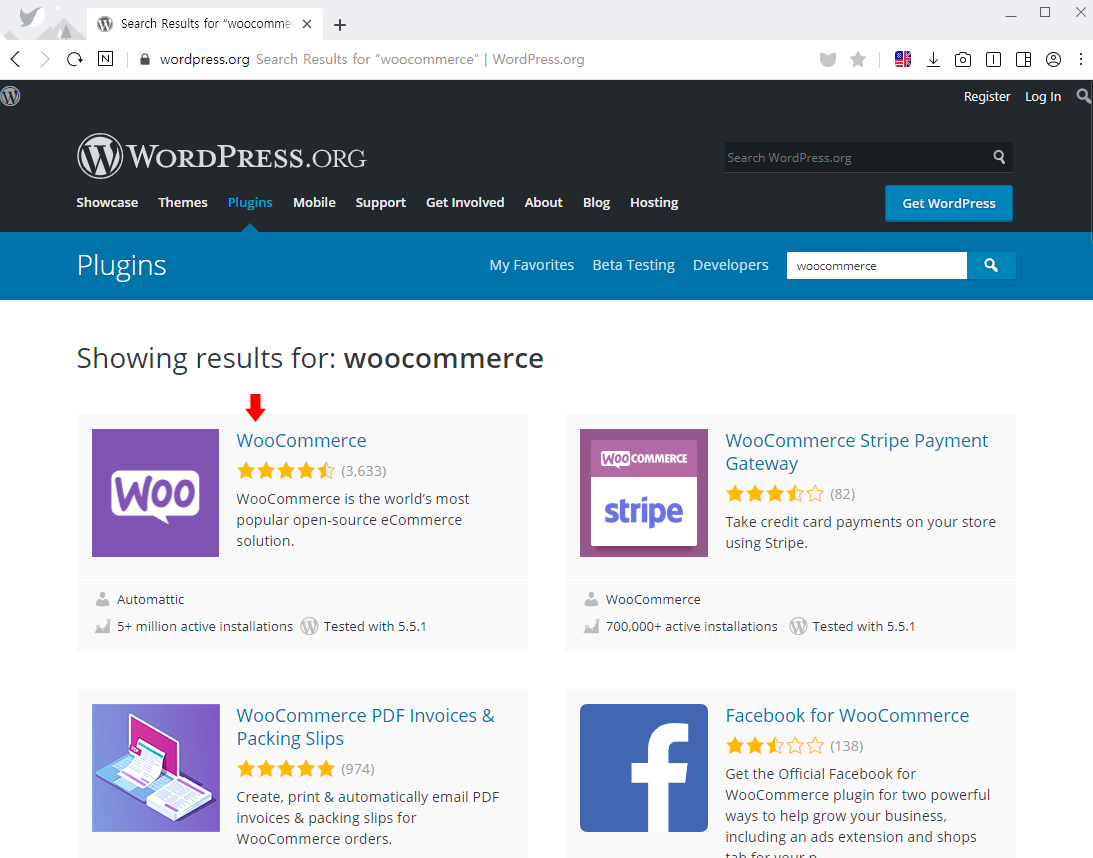Open a new tab with the plus button
Screen dimensions: 1093x858
tap(339, 25)
